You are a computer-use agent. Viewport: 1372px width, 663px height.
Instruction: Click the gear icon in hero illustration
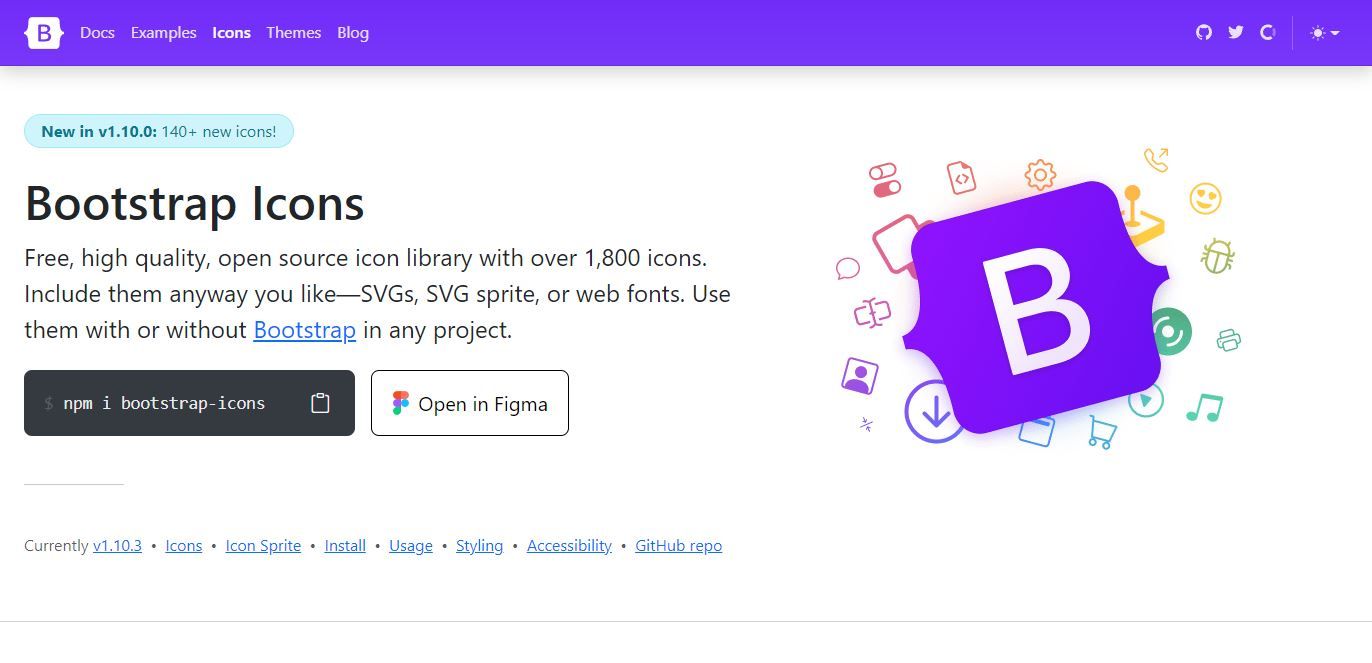1040,176
